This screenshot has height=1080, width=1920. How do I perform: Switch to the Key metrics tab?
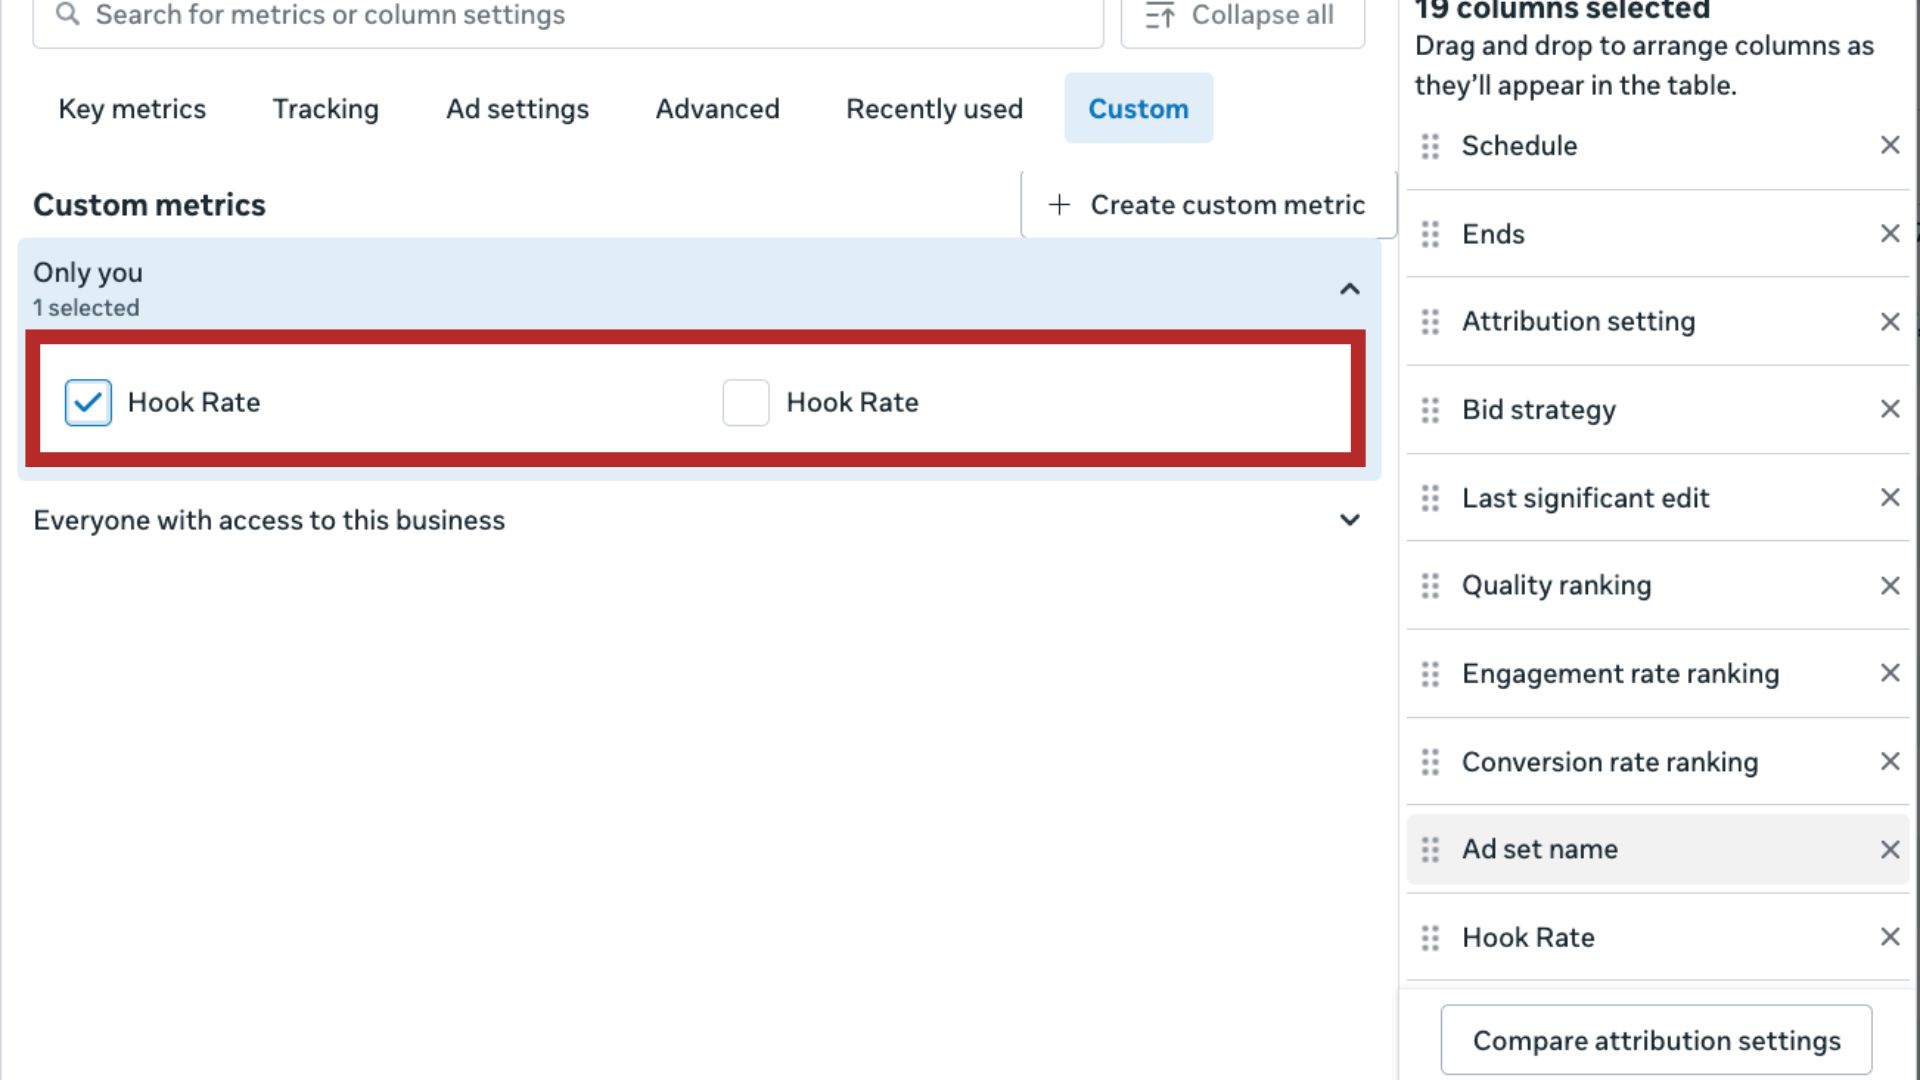tap(132, 108)
